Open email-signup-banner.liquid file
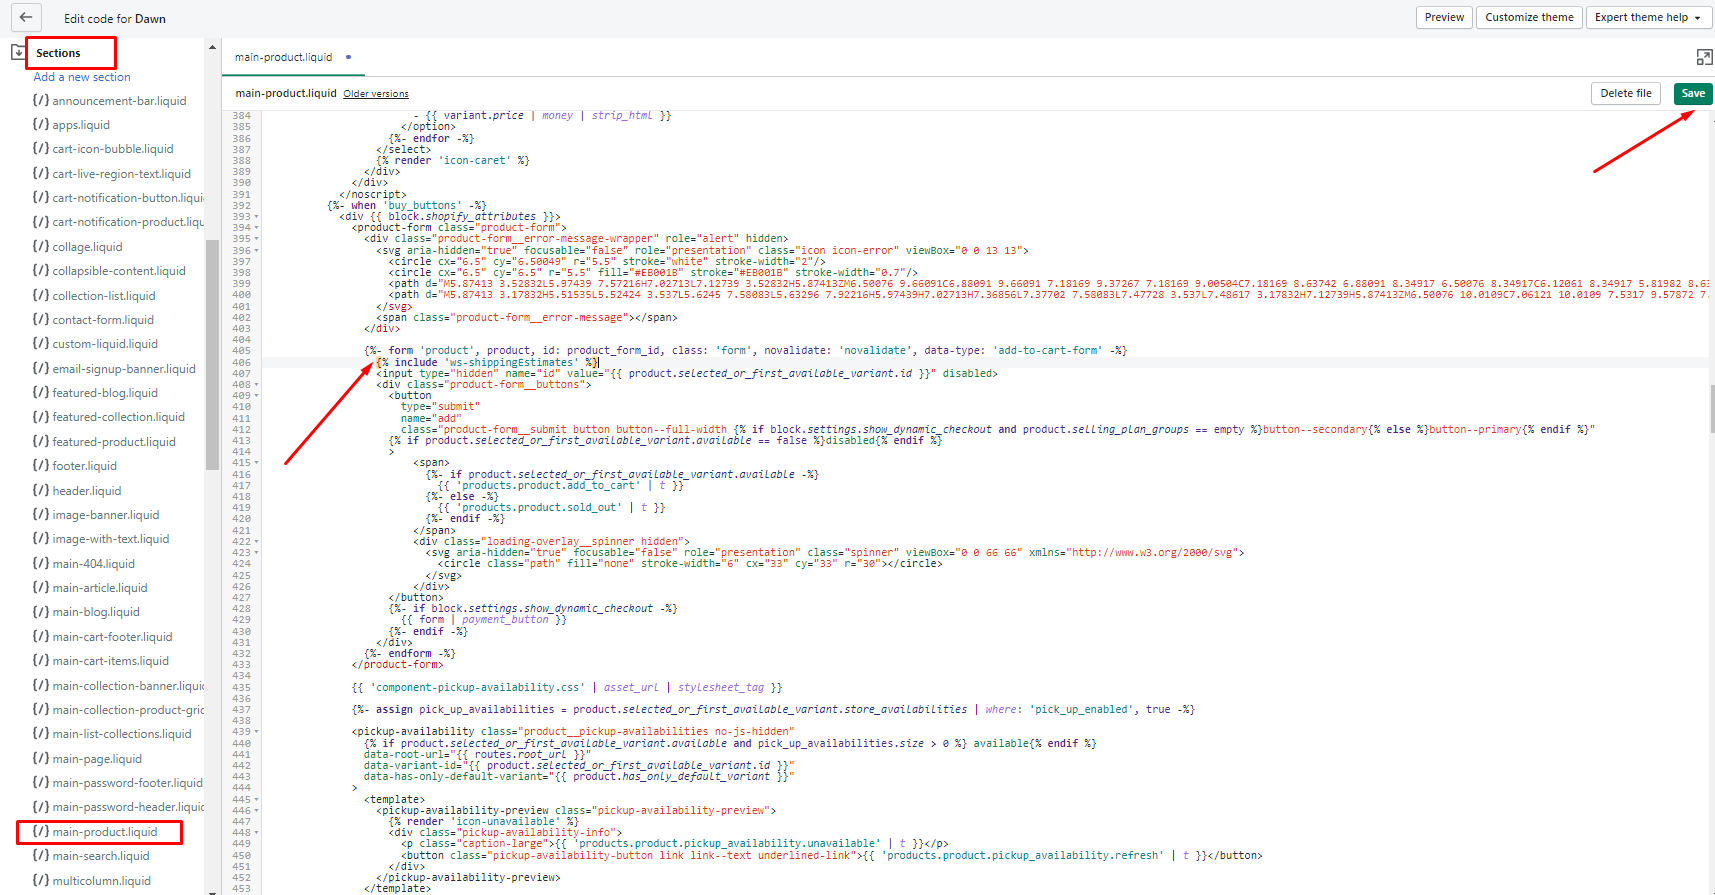 coord(124,369)
